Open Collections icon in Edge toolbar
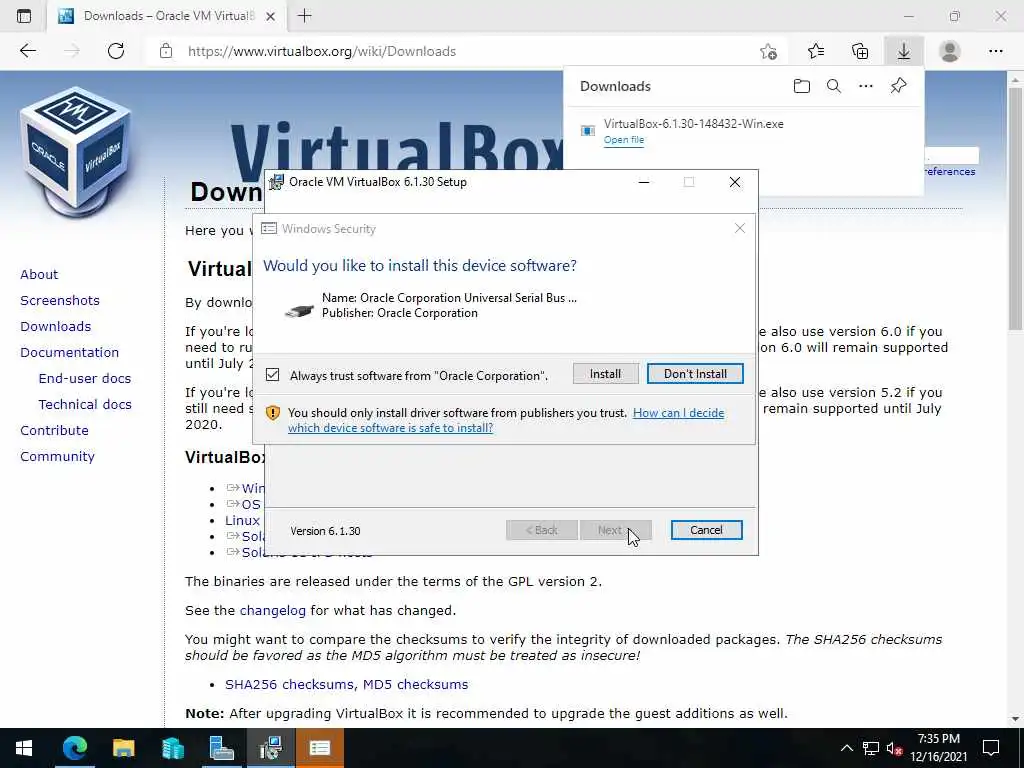 point(860,51)
